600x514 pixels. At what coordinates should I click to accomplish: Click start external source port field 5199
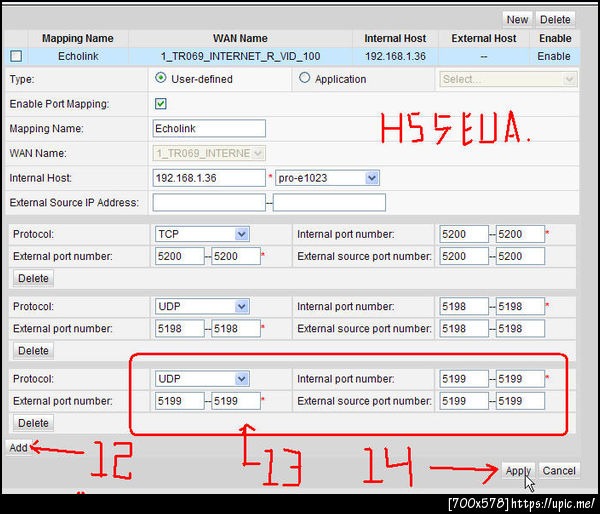click(464, 401)
